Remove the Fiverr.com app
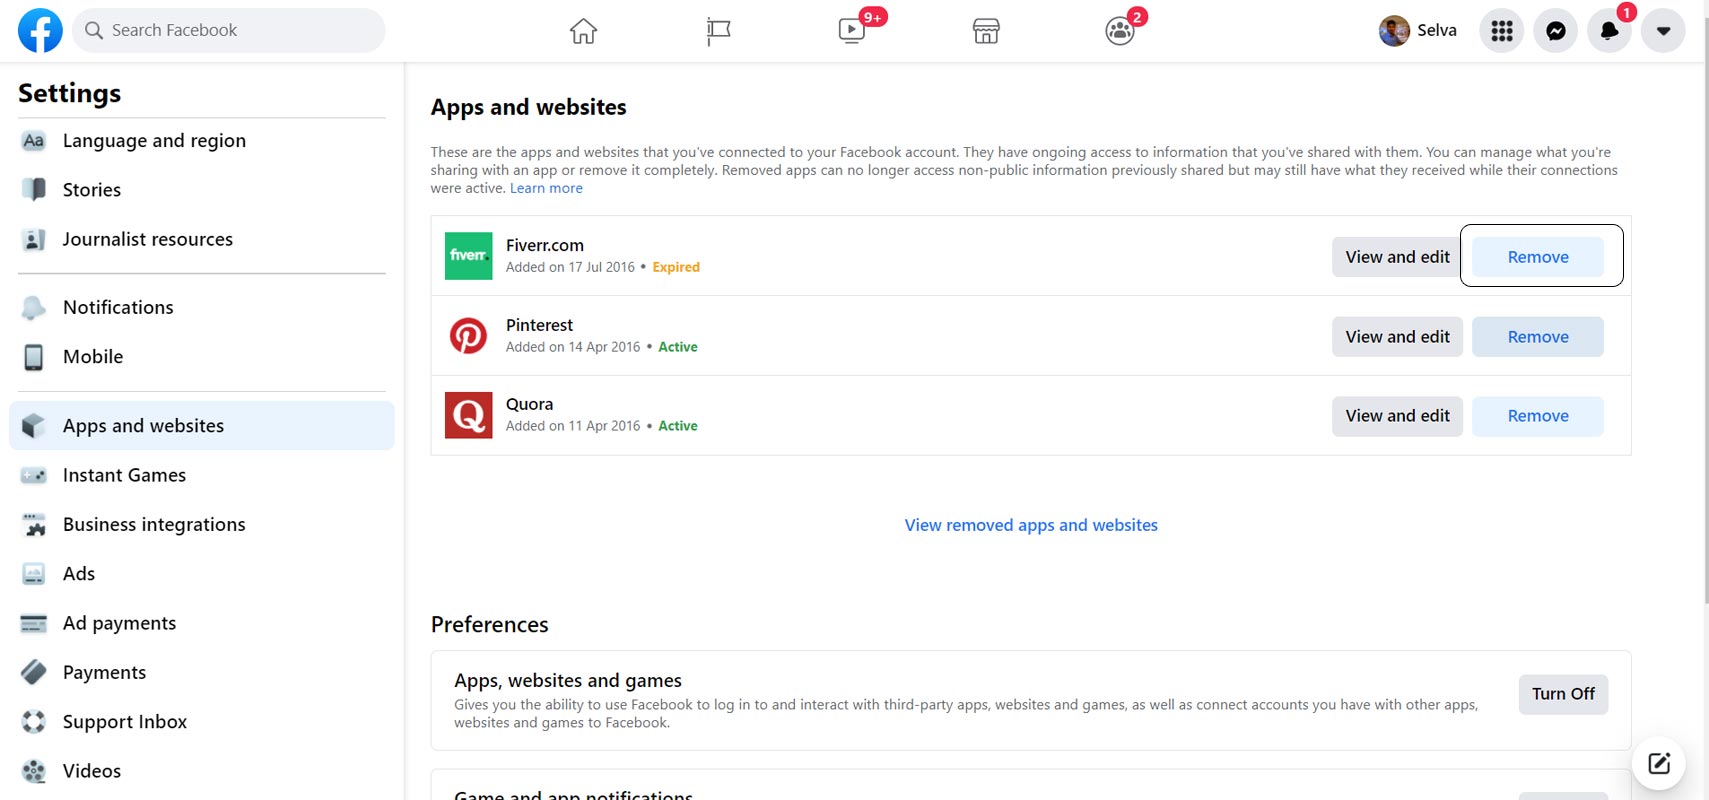Viewport: 1709px width, 800px height. [x=1538, y=257]
